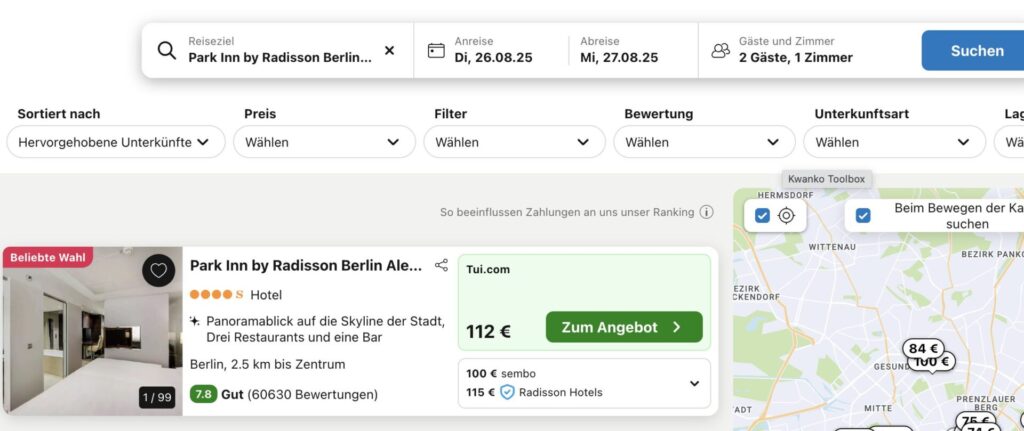Click the 'Sortiert nach' label
The height and width of the screenshot is (431, 1024).
pyautogui.click(x=59, y=114)
